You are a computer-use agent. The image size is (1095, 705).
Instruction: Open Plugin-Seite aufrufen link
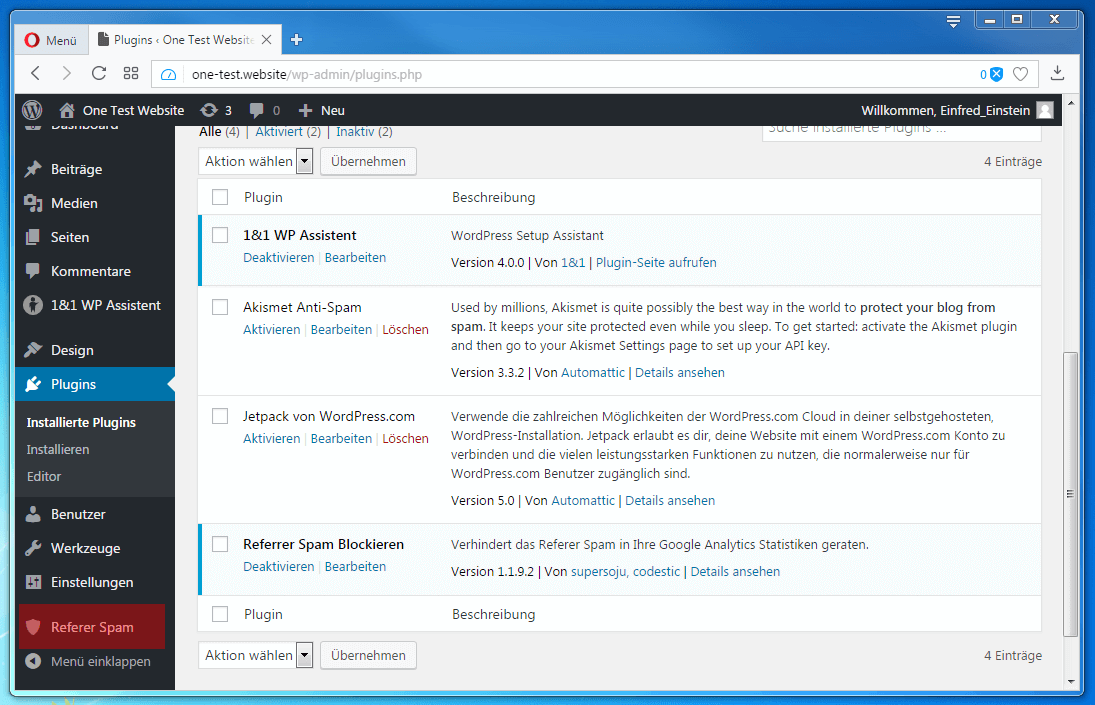pyautogui.click(x=656, y=262)
